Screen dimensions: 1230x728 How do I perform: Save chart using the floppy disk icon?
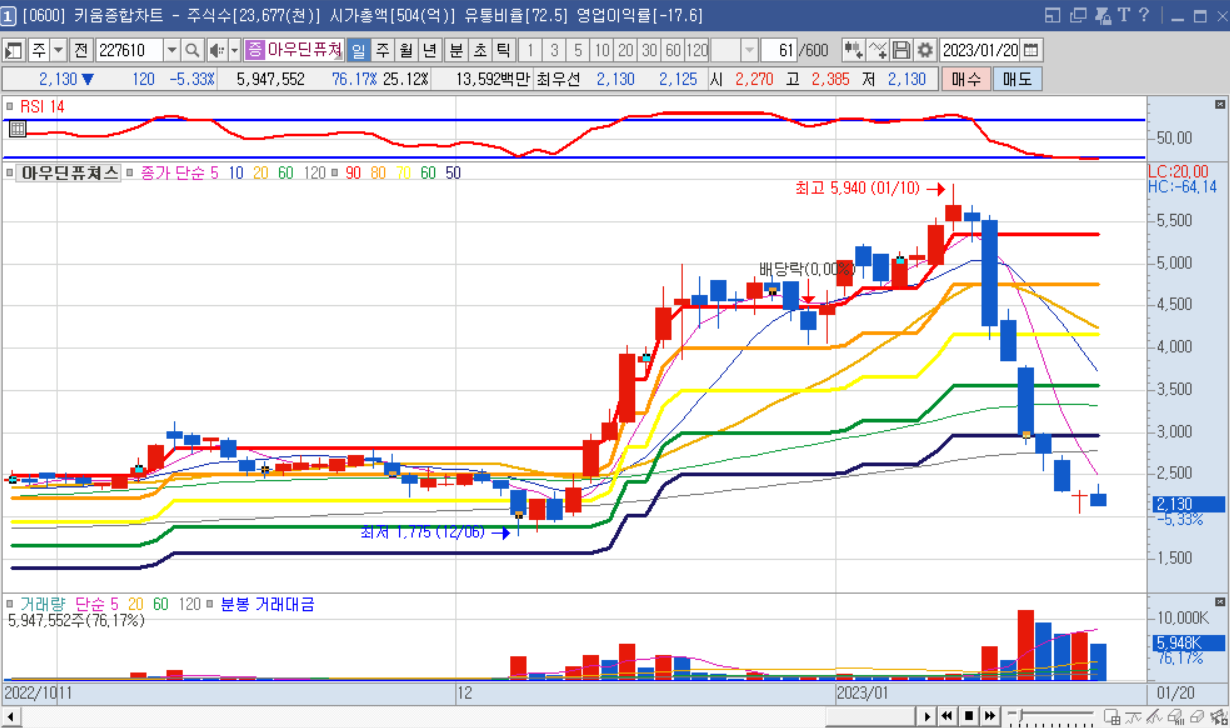(901, 50)
